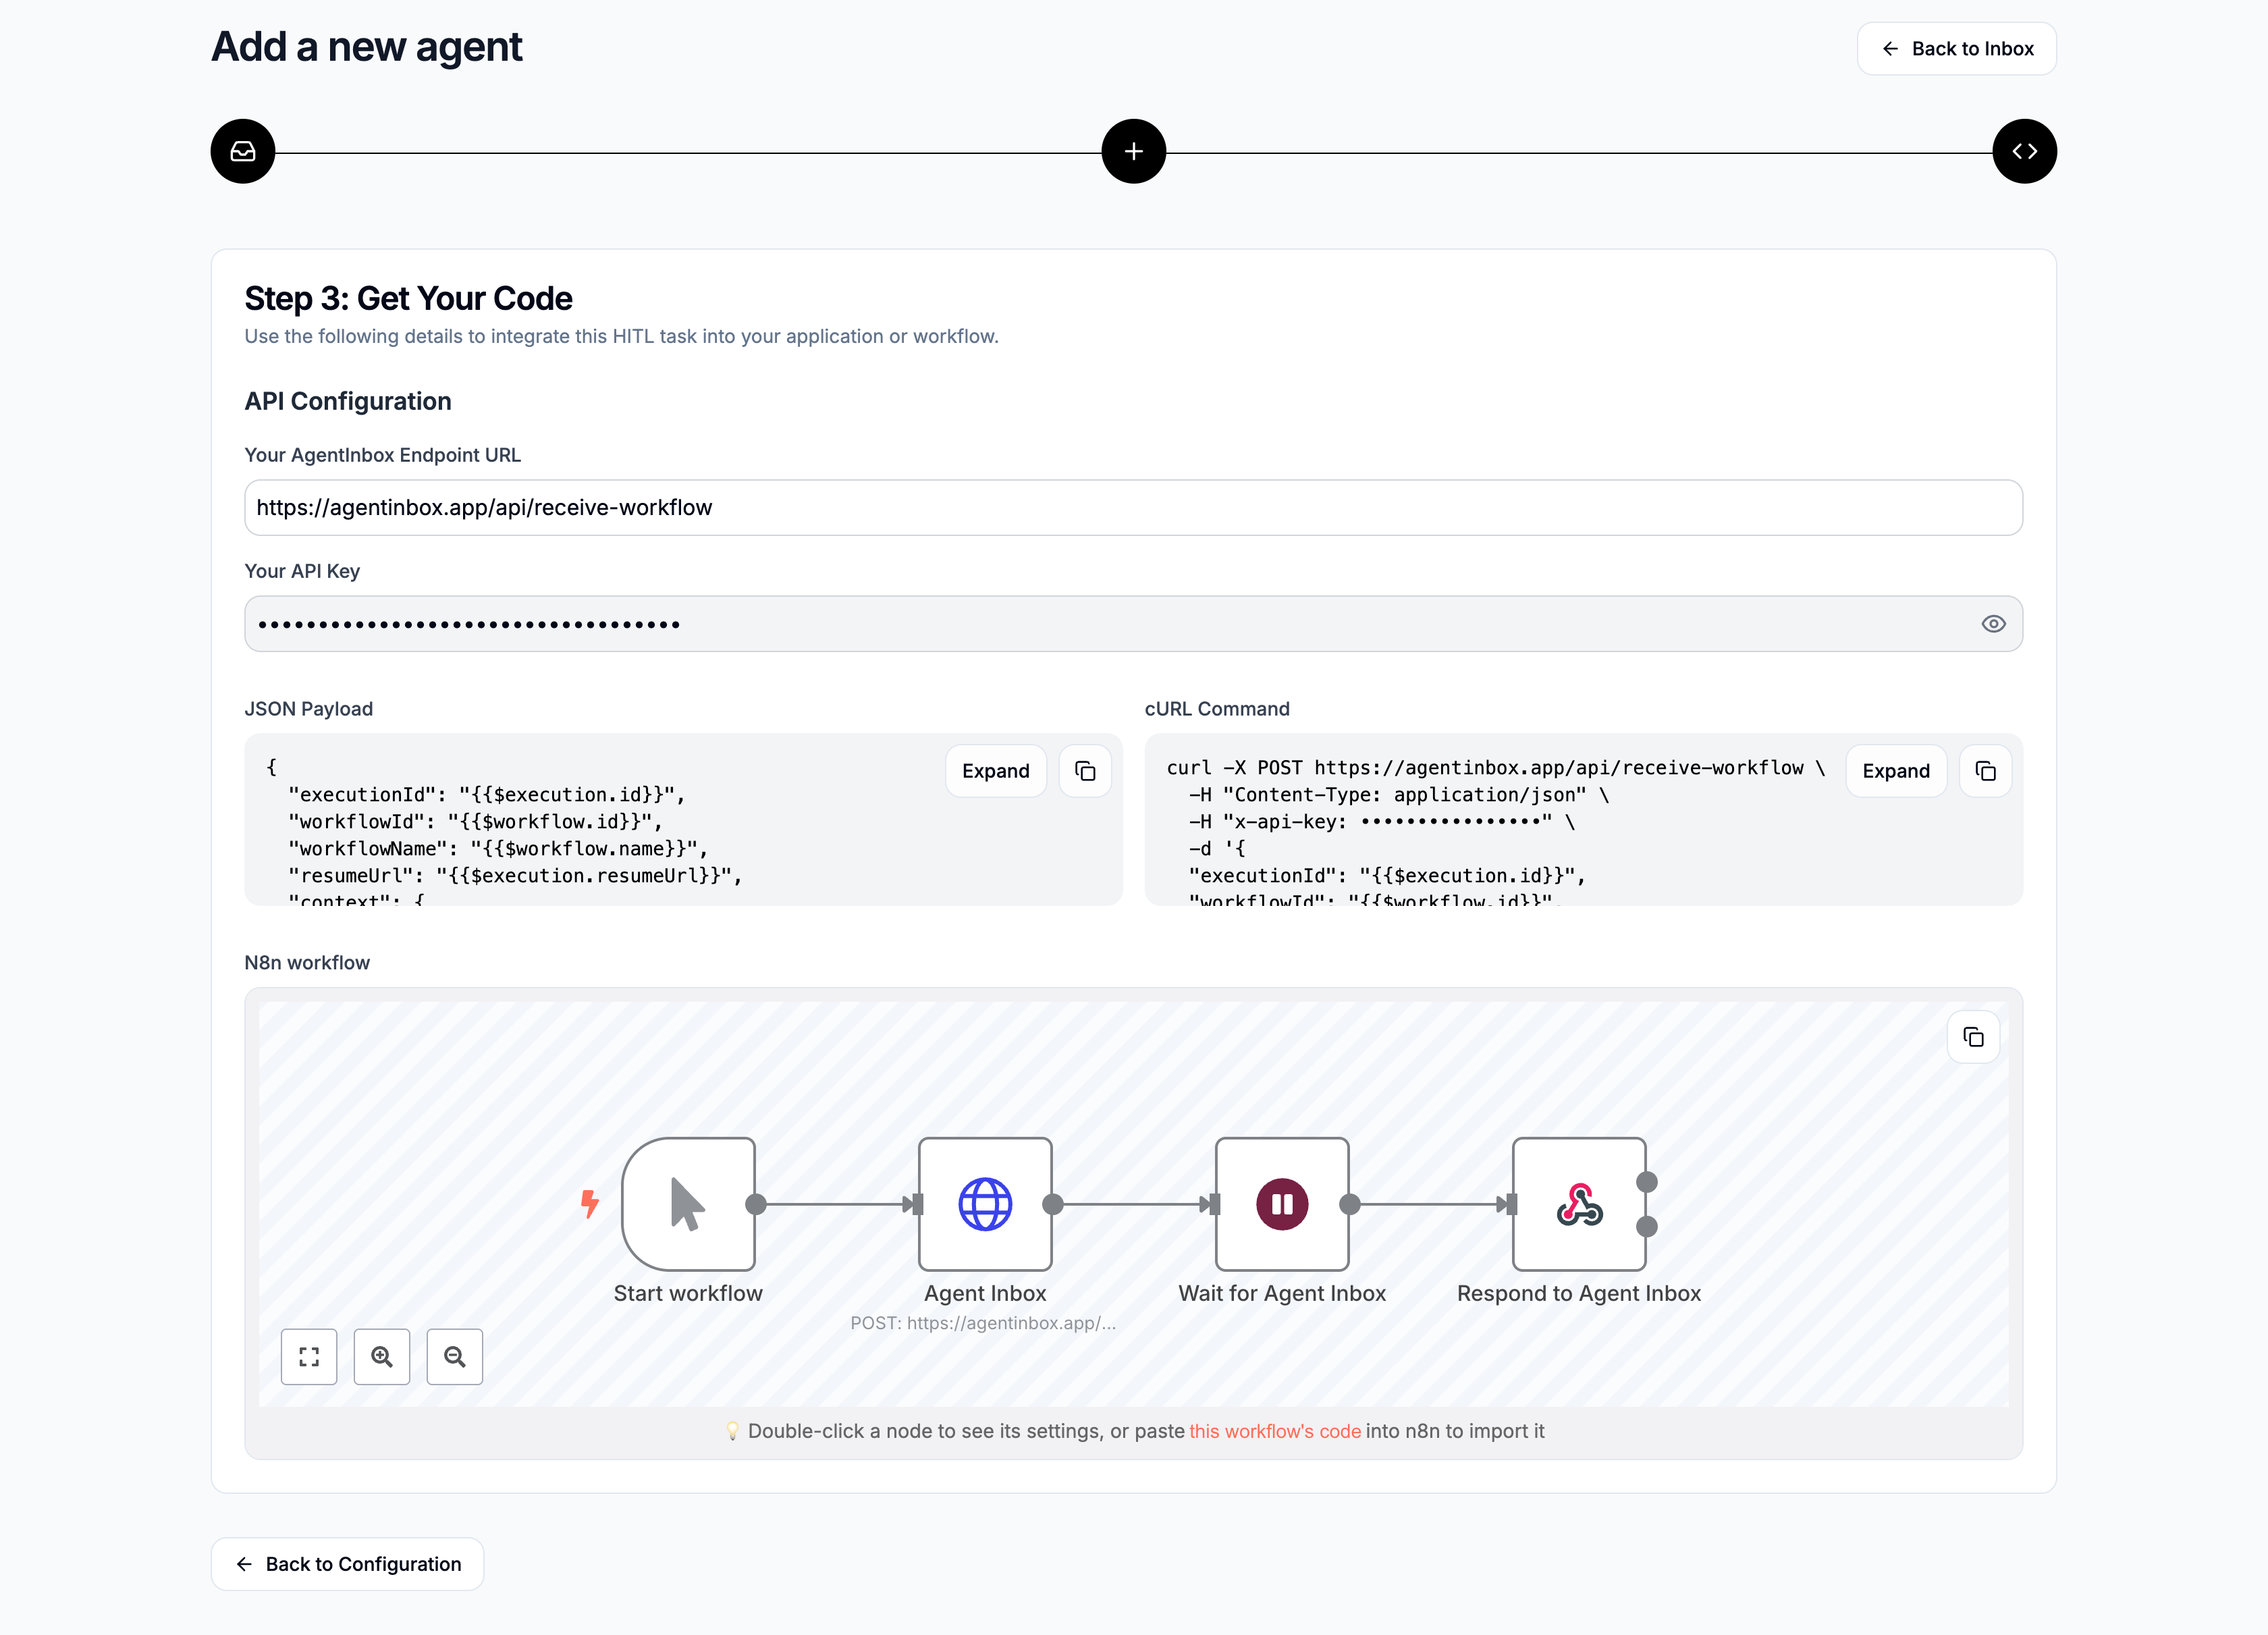Zoom in on the workflow canvas
This screenshot has height=1635, width=2268.
(x=382, y=1357)
